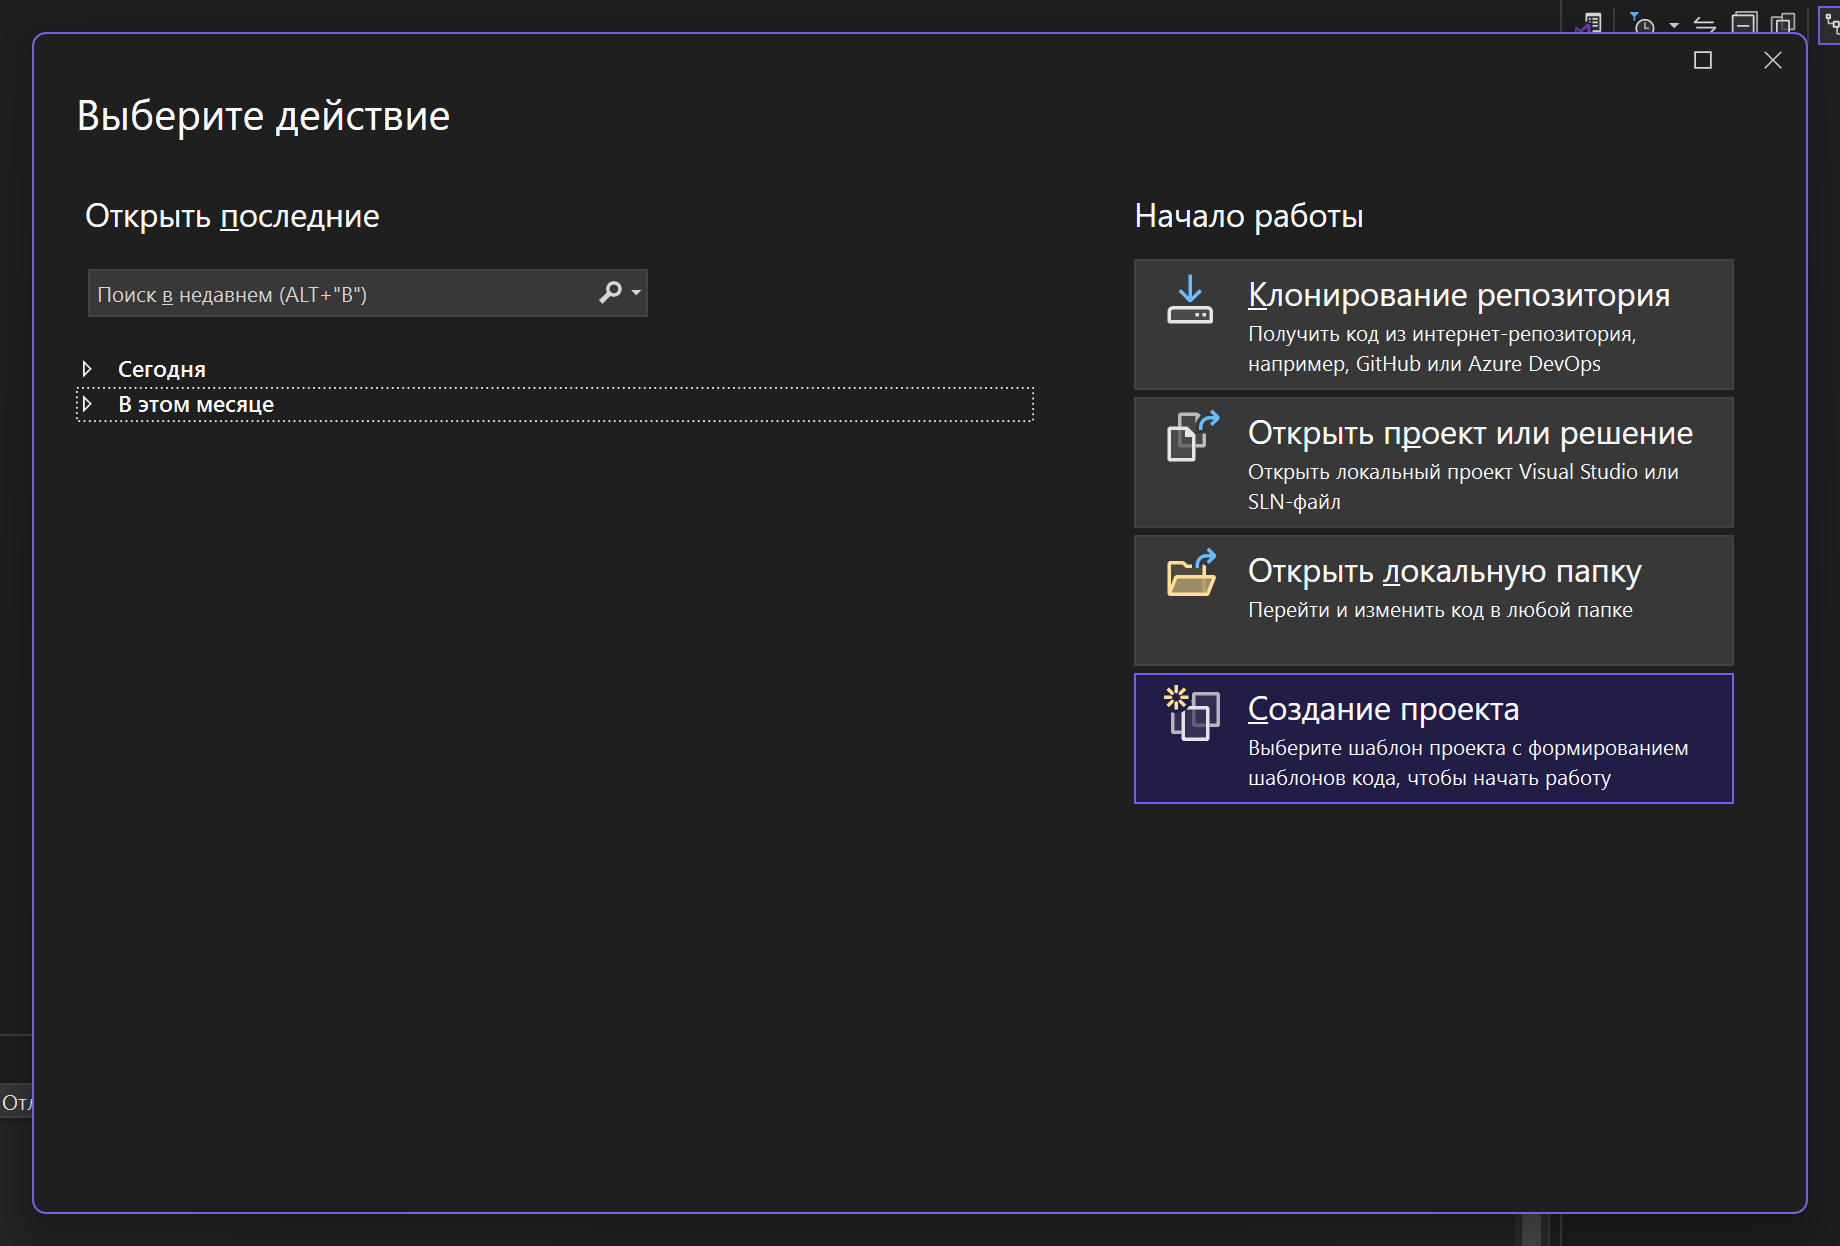Open the 'Открыть локальную папку' card
The width and height of the screenshot is (1840, 1246).
tap(1433, 600)
